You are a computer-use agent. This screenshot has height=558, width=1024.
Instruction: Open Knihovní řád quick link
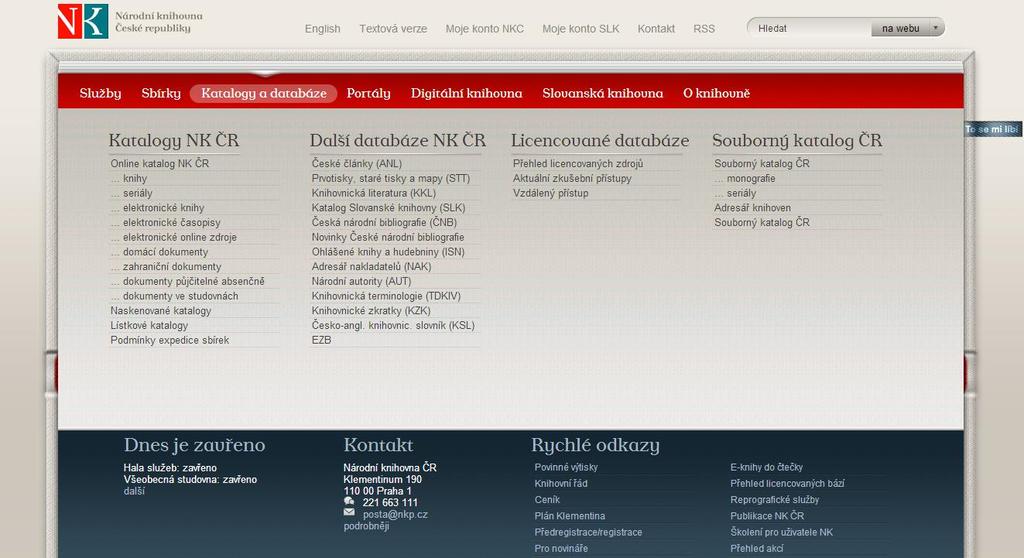coord(561,484)
